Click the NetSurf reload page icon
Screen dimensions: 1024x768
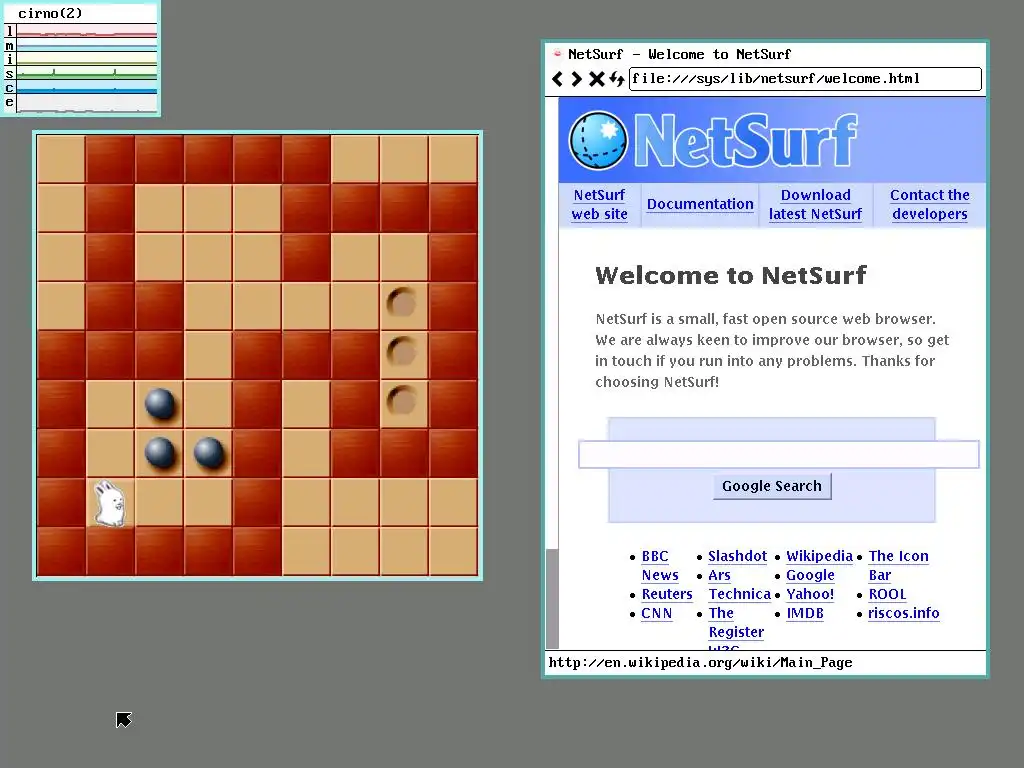(x=616, y=79)
